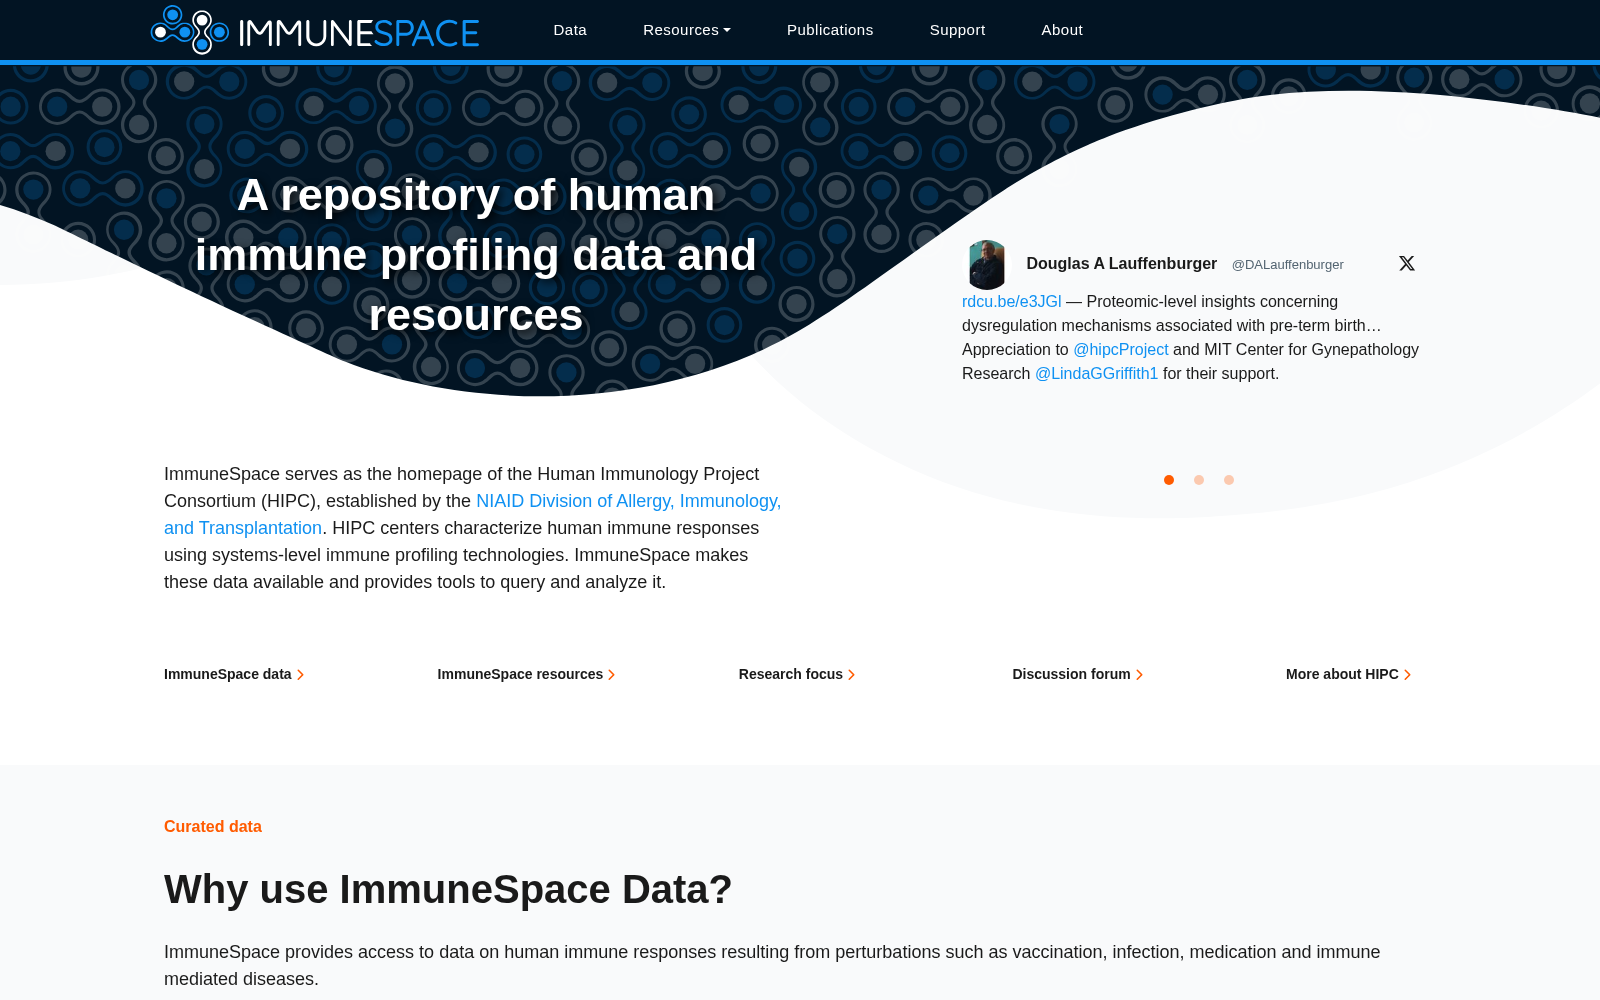This screenshot has width=1600, height=1000.
Task: Follow the ImmuneSpace resources link
Action: [526, 674]
